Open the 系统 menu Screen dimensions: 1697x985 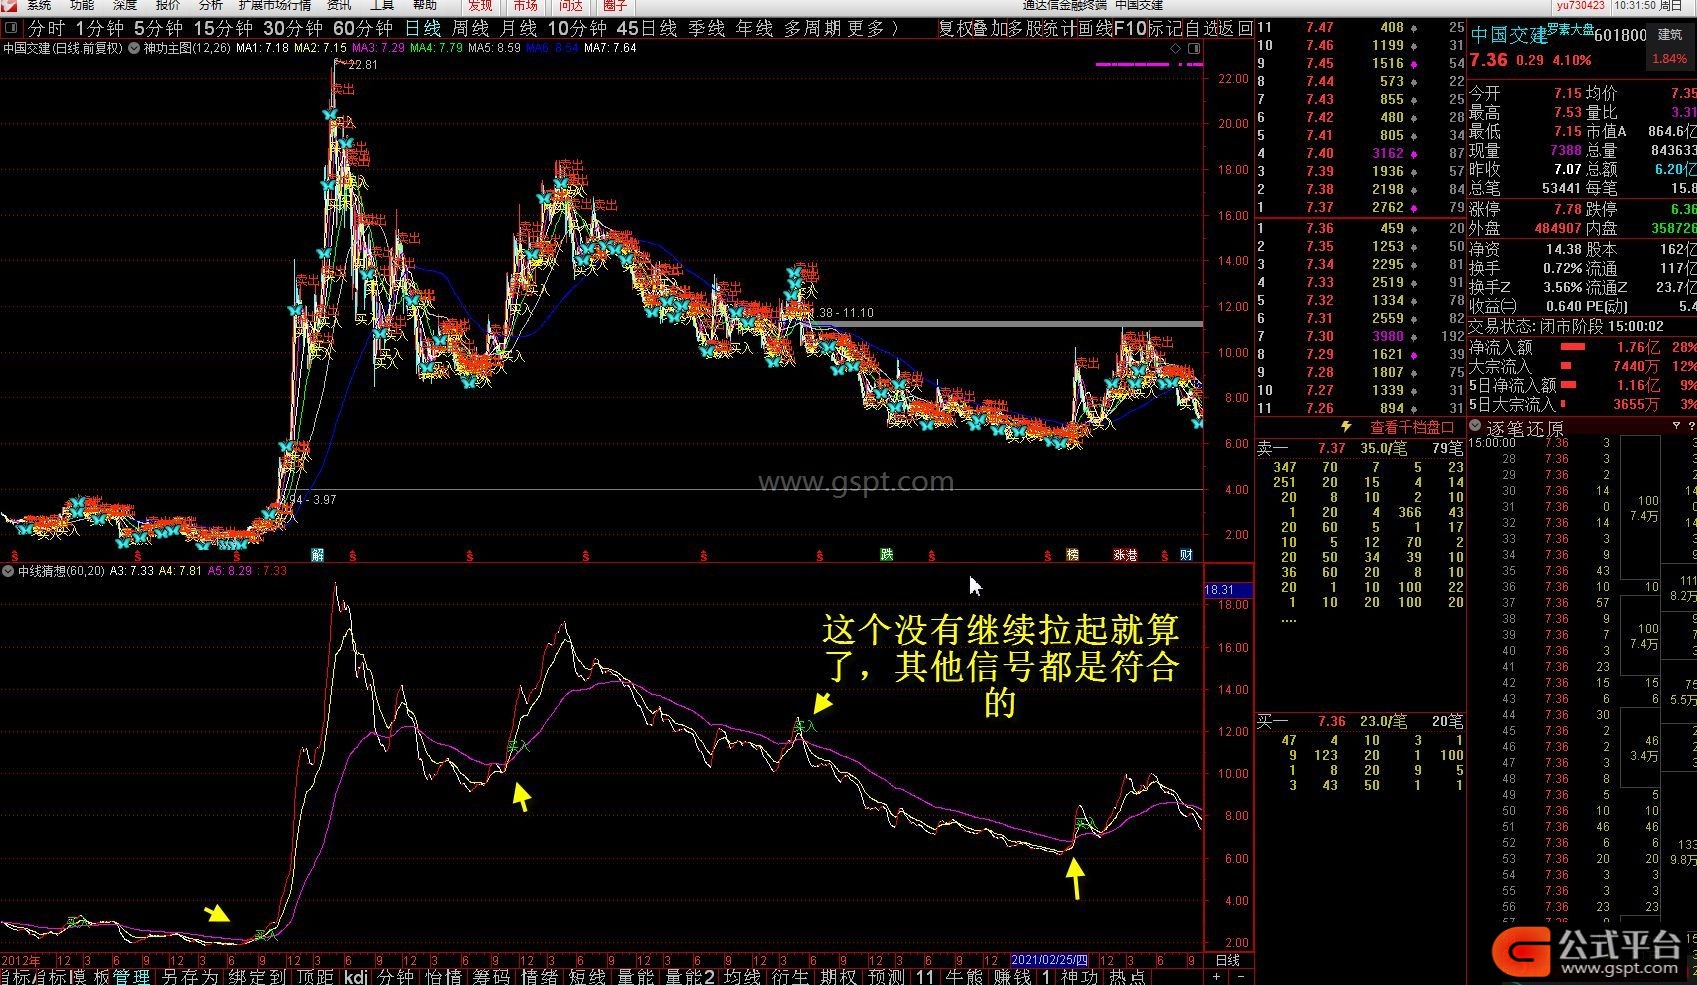40,5
